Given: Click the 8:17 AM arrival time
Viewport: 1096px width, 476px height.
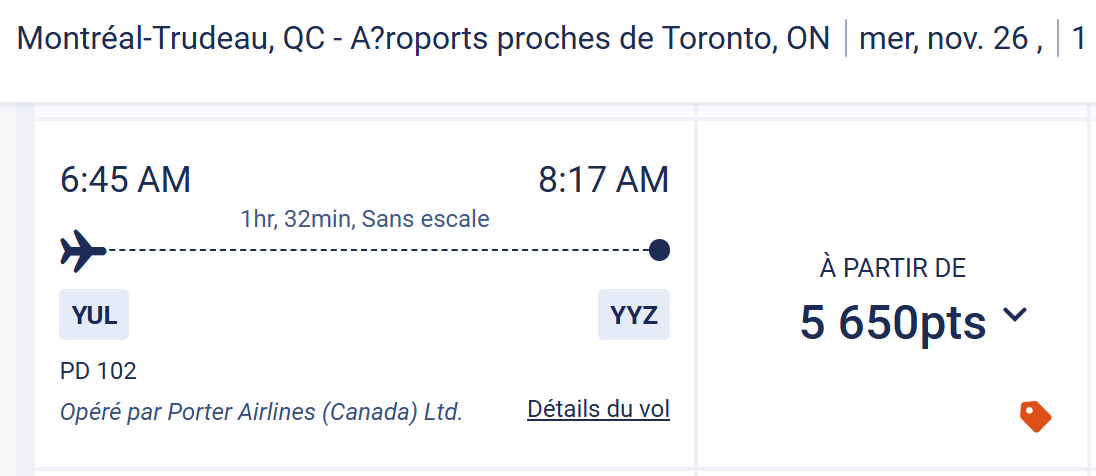Looking at the screenshot, I should coord(603,180).
